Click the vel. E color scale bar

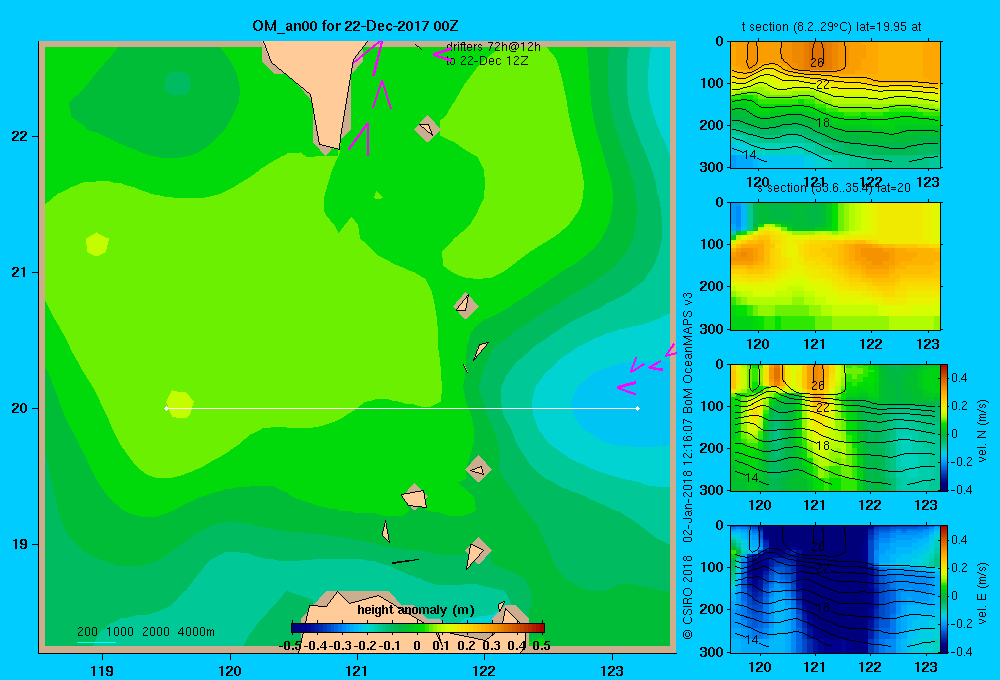944,589
